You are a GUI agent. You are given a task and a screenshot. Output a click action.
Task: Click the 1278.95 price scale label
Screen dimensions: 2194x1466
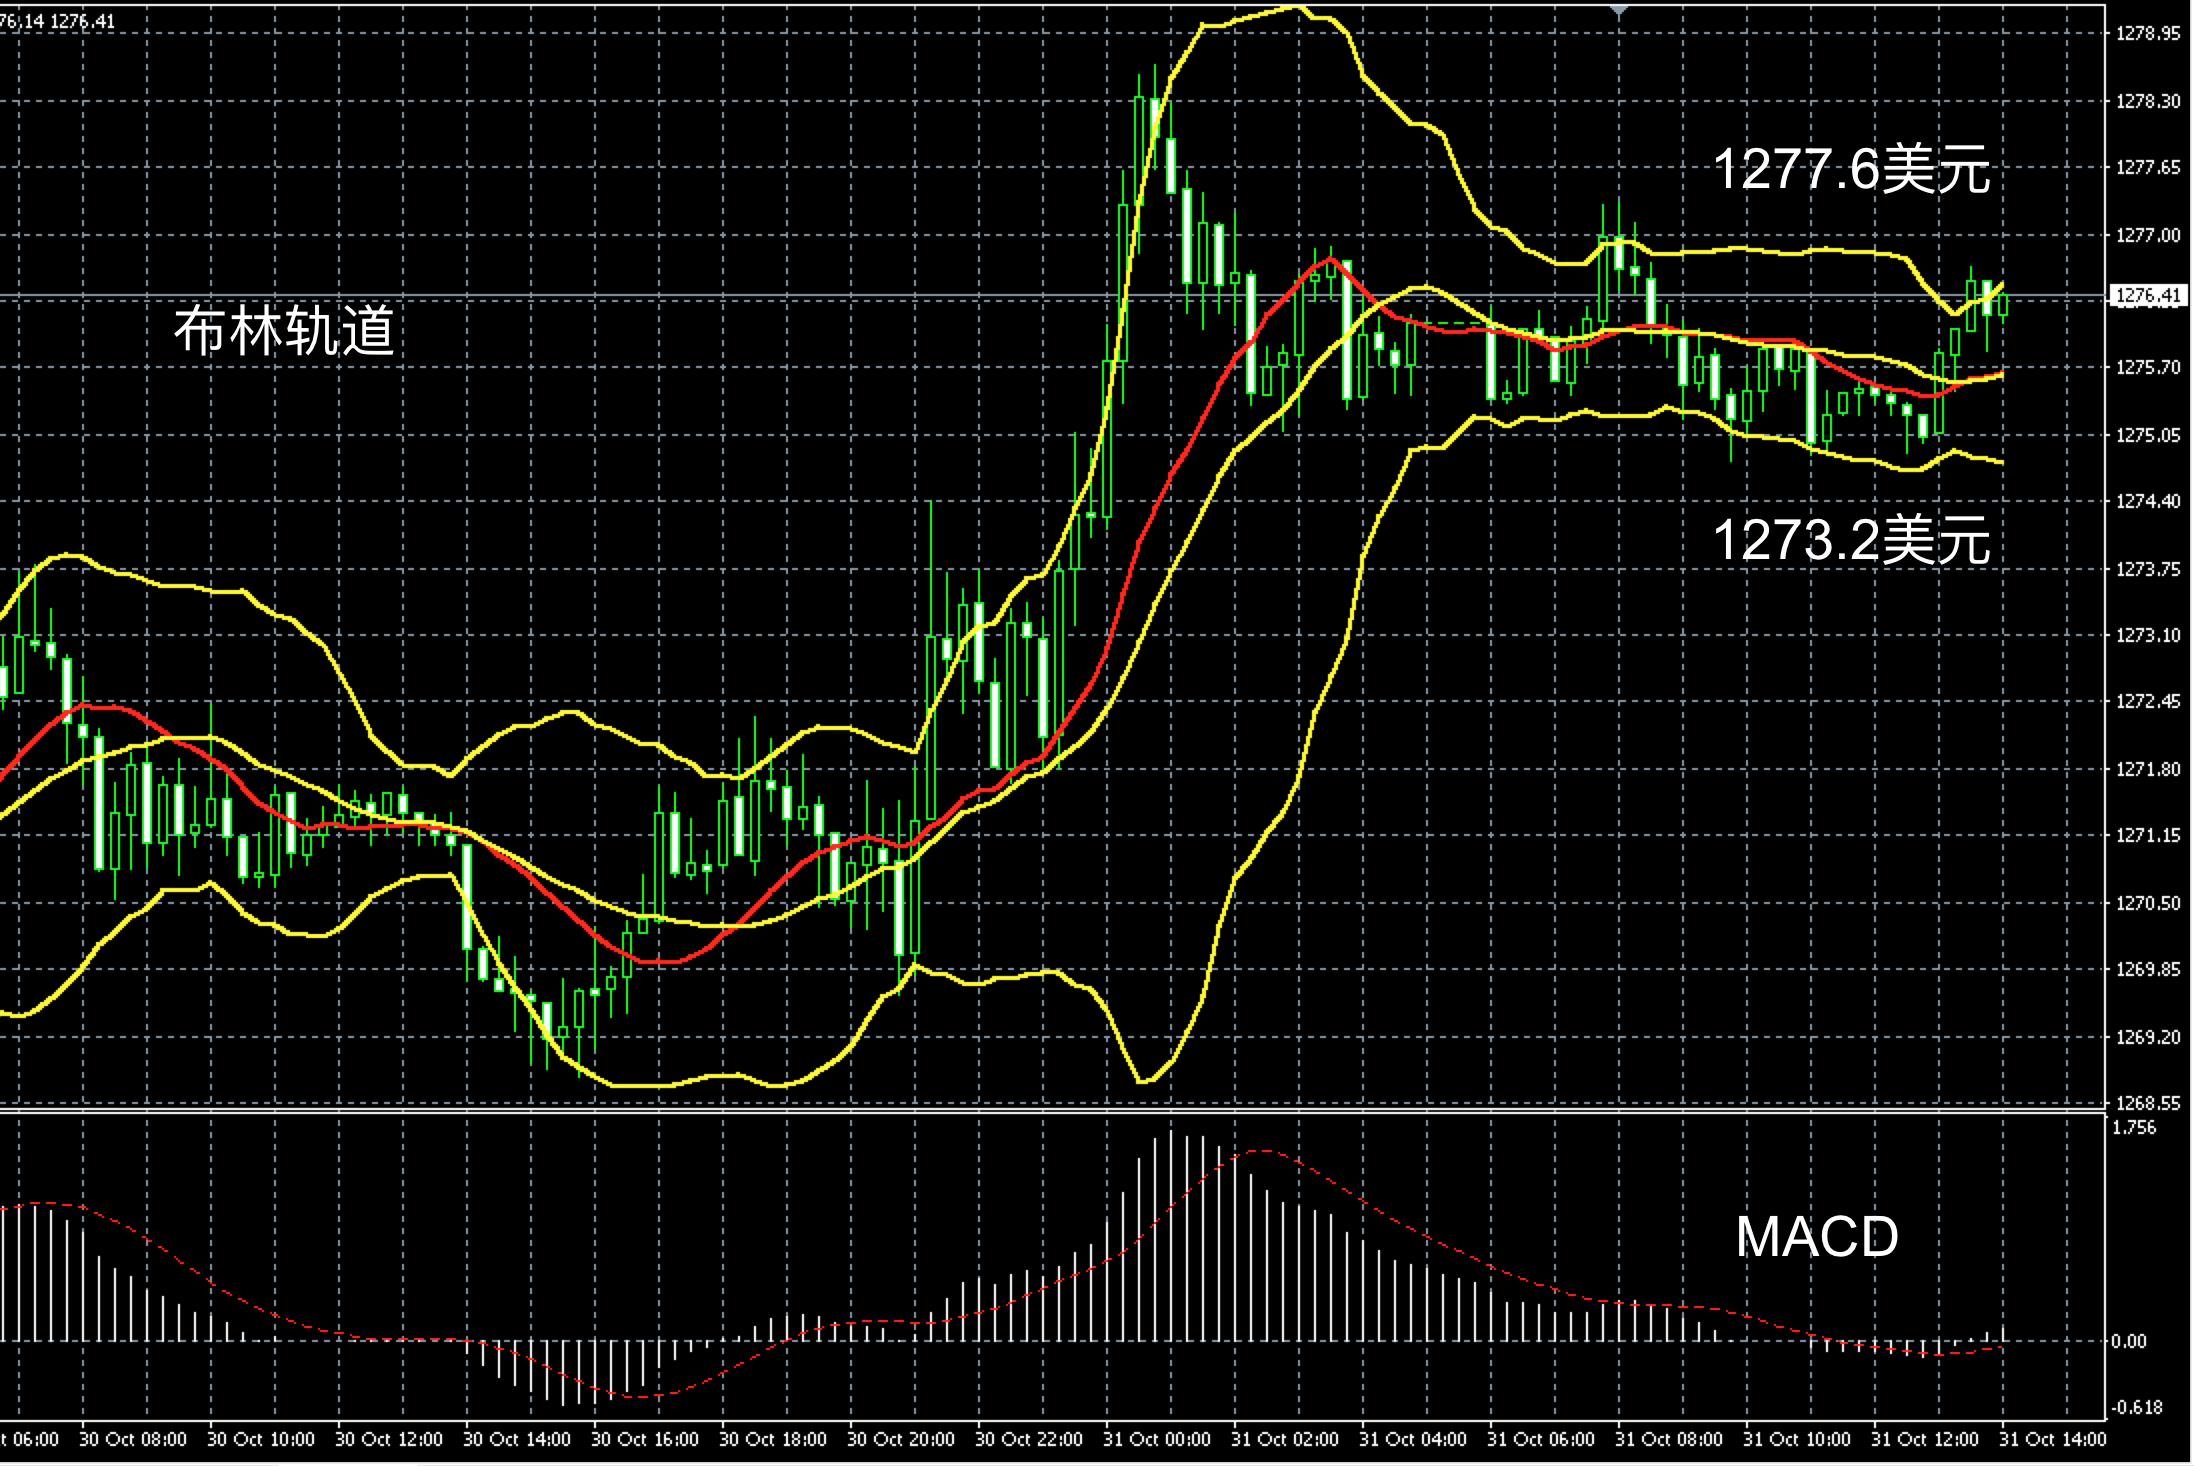2148,34
